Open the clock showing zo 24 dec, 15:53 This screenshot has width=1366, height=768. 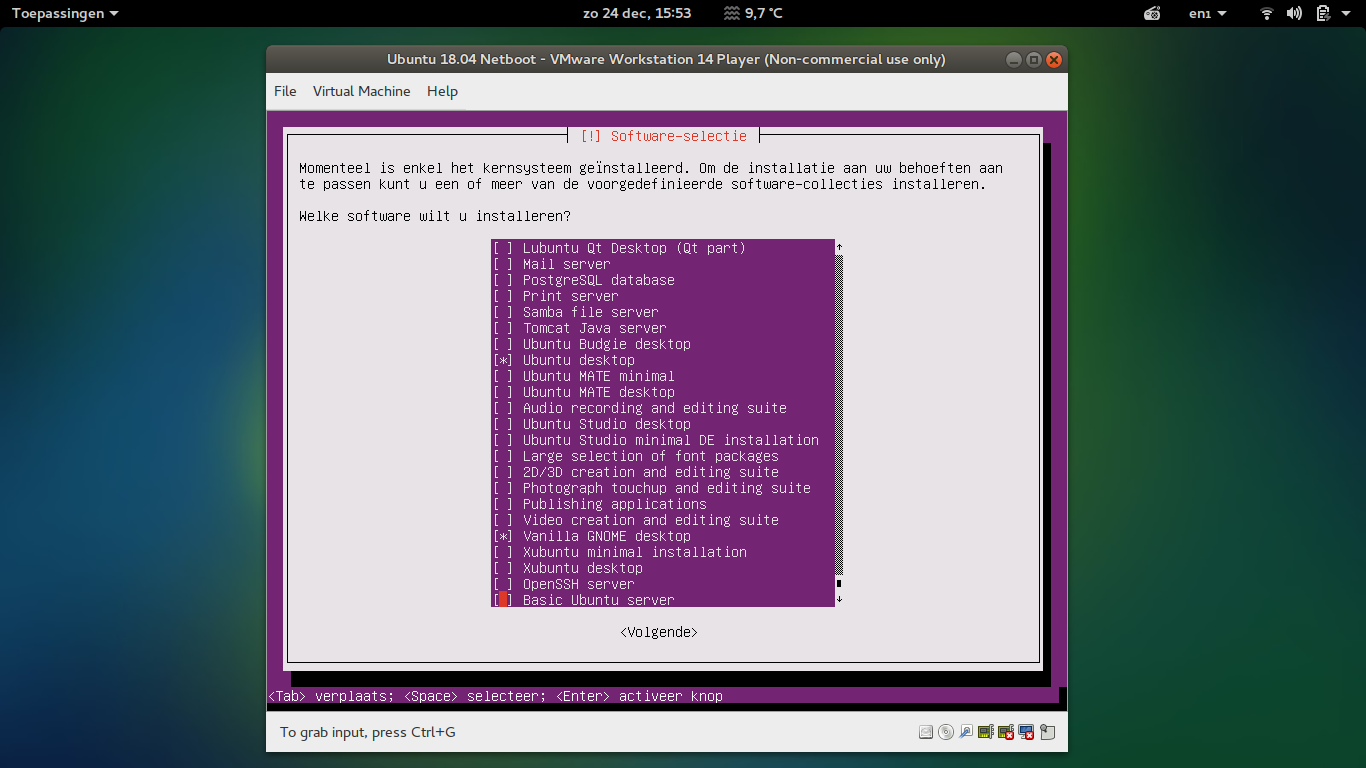tap(637, 13)
